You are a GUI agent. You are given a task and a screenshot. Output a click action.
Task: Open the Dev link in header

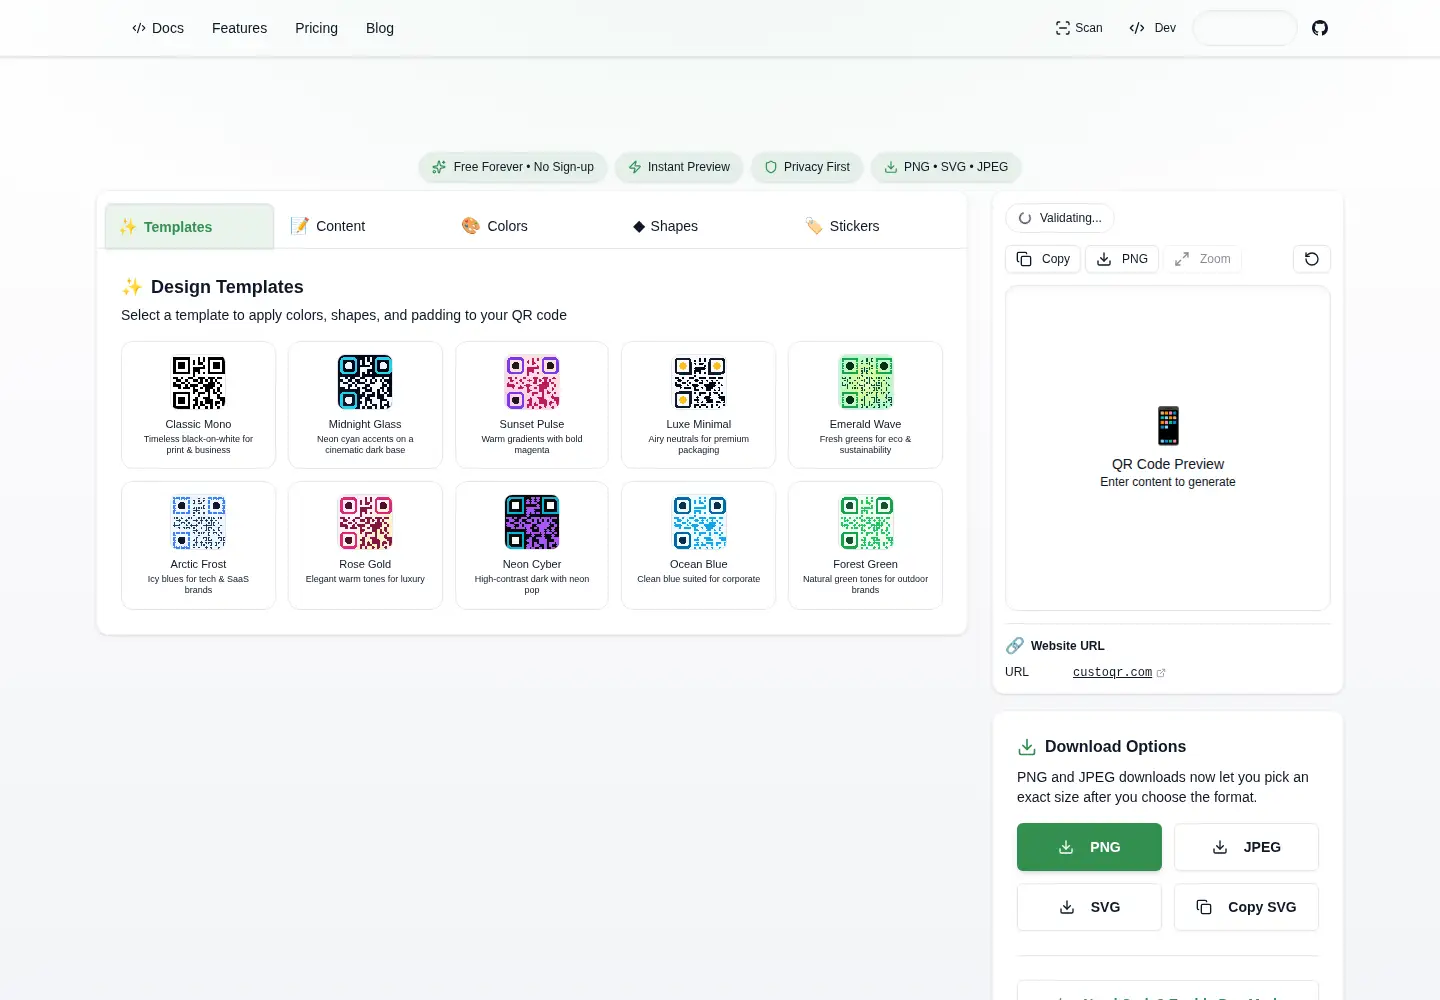[1152, 28]
